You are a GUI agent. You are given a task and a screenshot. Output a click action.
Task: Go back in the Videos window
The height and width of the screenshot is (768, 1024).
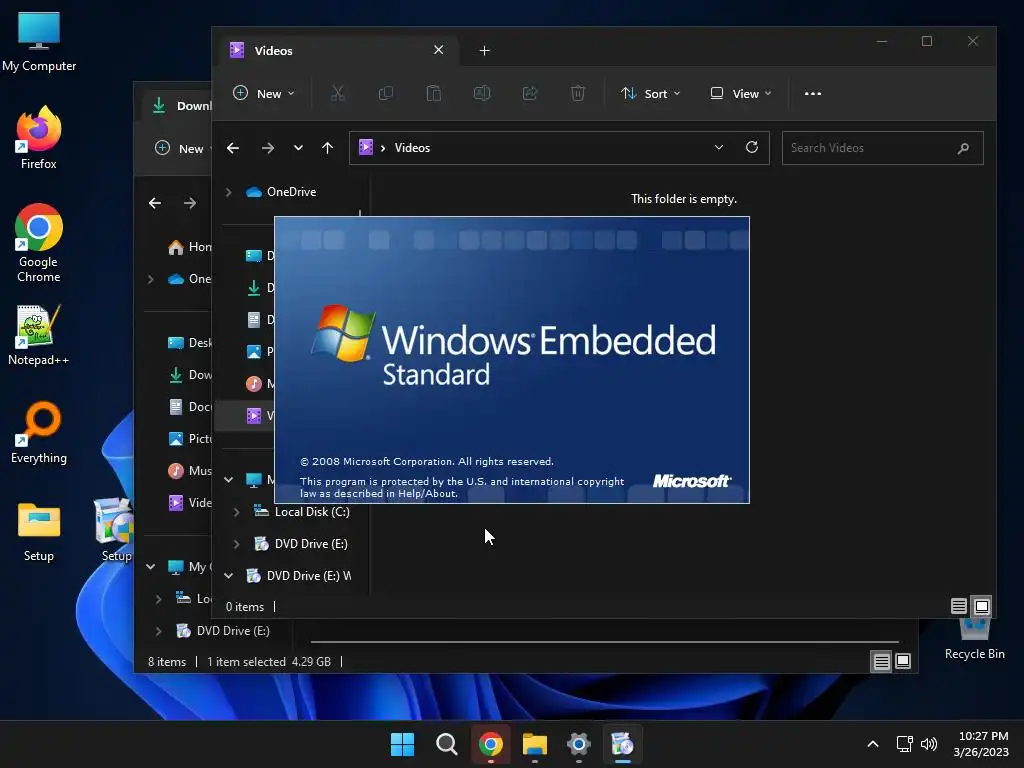click(x=232, y=148)
